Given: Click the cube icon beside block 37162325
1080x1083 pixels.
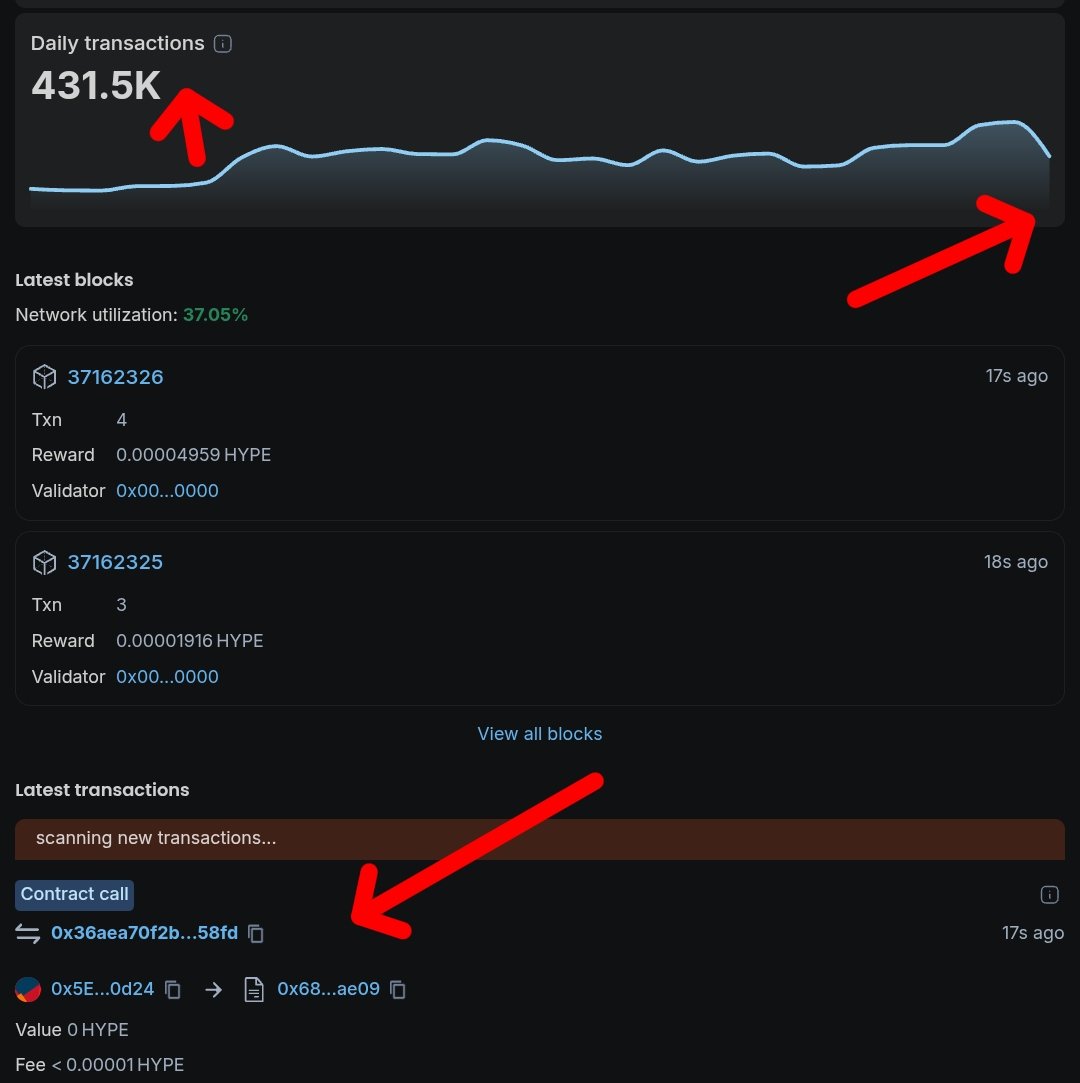Looking at the screenshot, I should tap(44, 562).
